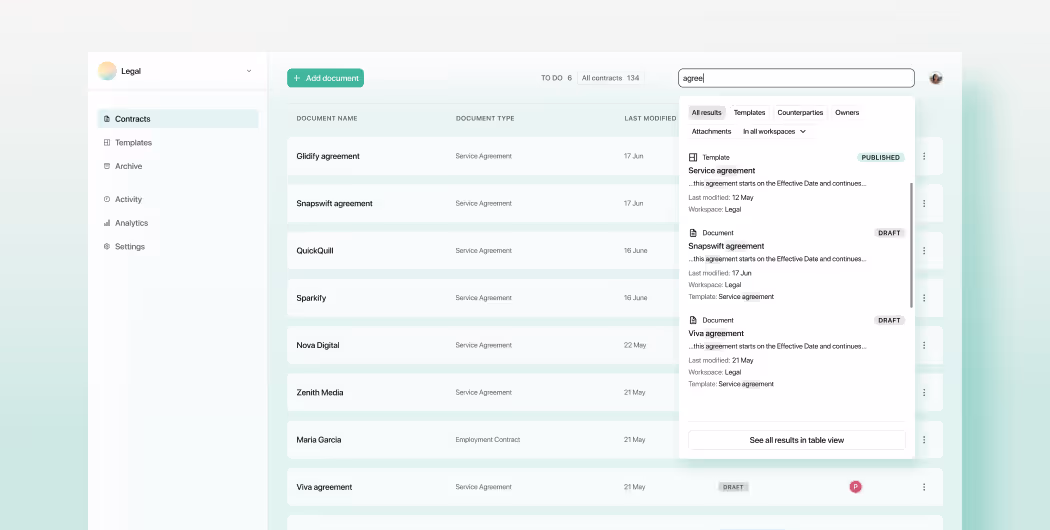Open more options for Snapswift agreement row

(x=924, y=203)
